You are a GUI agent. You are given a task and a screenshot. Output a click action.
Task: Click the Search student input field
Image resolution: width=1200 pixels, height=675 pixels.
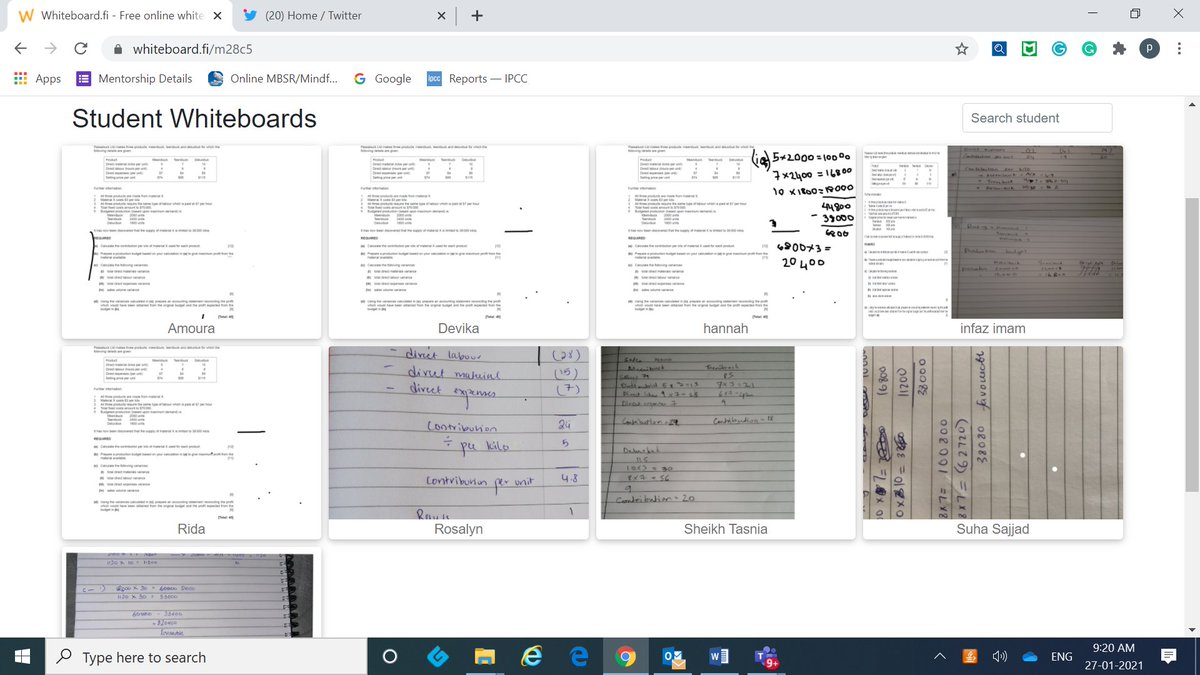tap(1037, 117)
